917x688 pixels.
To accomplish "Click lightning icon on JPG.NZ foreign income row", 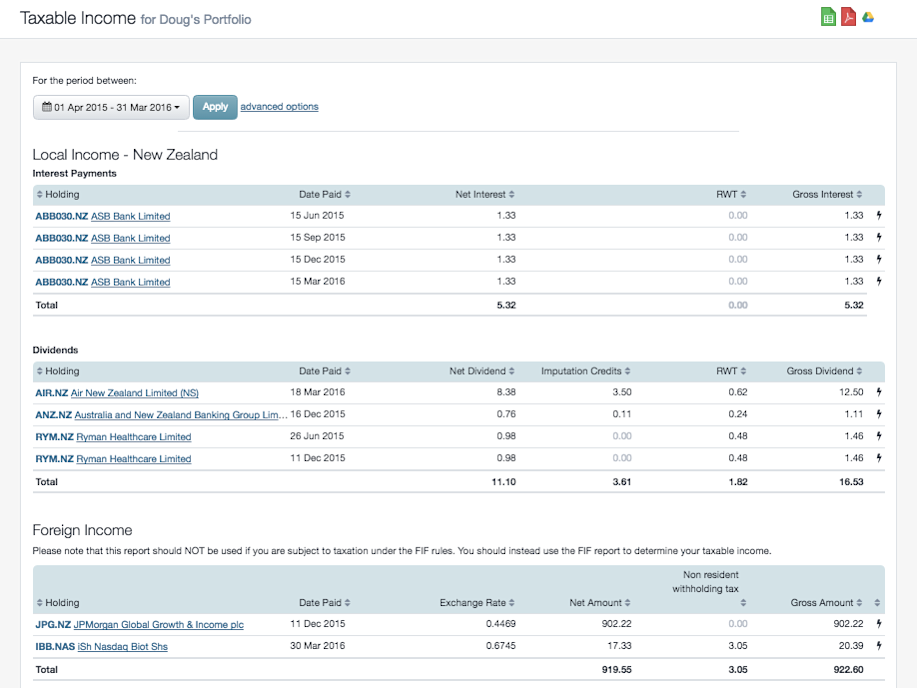I will pos(879,624).
